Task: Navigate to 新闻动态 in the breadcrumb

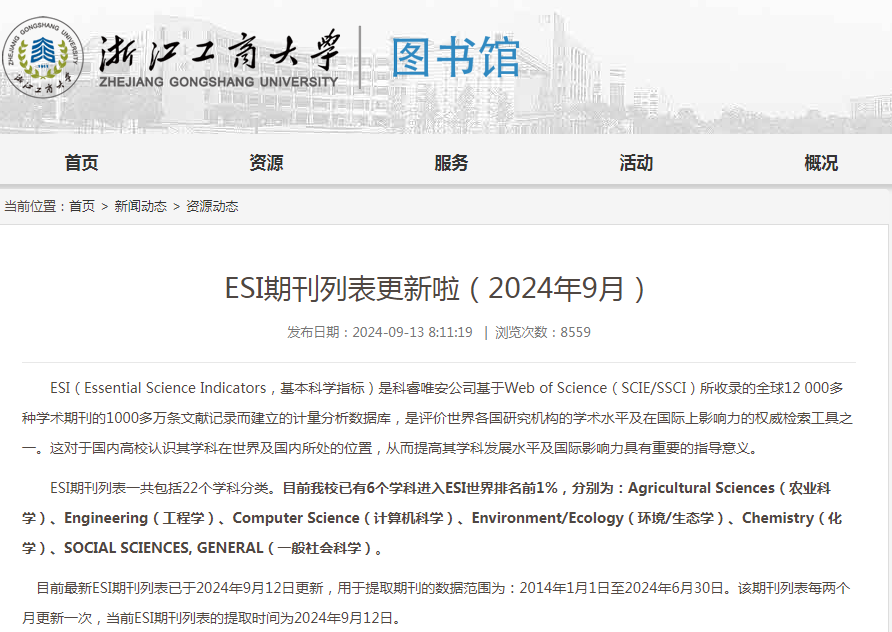Action: pos(140,206)
